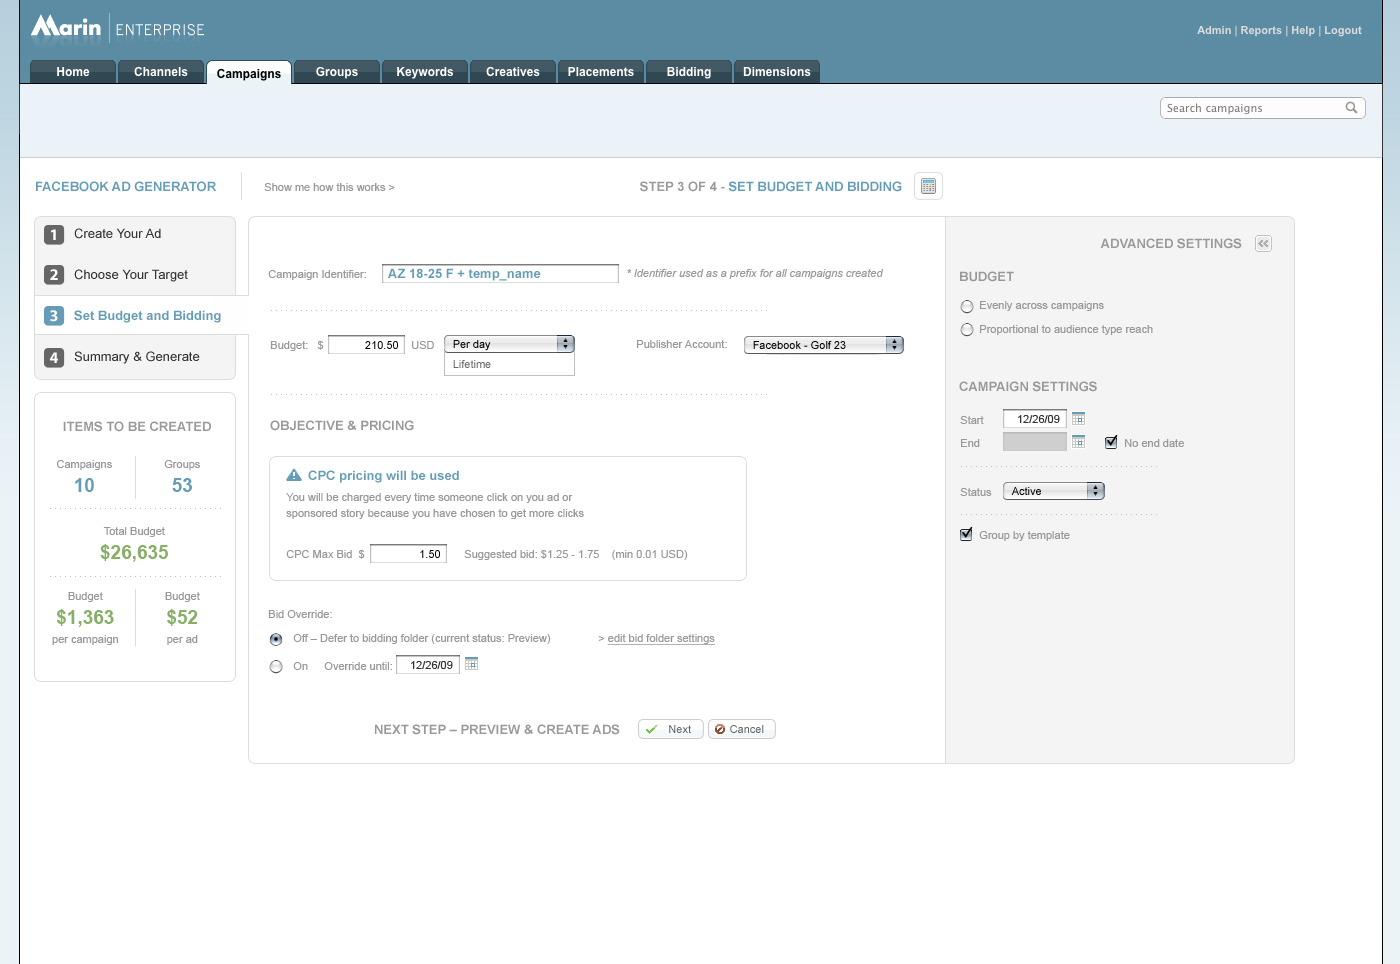1400x964 pixels.
Task: Select Evenly across campaigns budget option
Action: coord(967,306)
